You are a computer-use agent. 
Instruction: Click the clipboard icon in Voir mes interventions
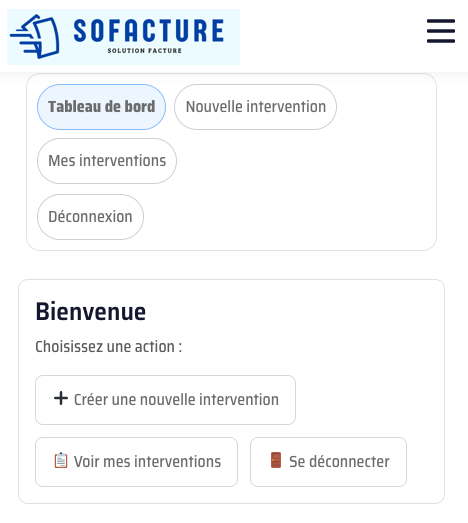pyautogui.click(x=61, y=461)
